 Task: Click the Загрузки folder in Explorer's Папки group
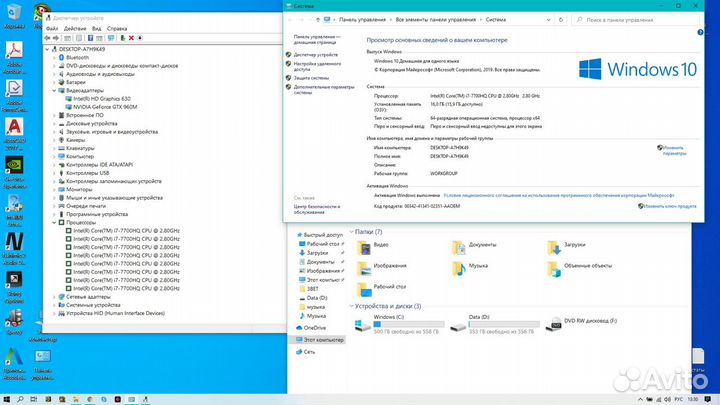[x=566, y=248]
